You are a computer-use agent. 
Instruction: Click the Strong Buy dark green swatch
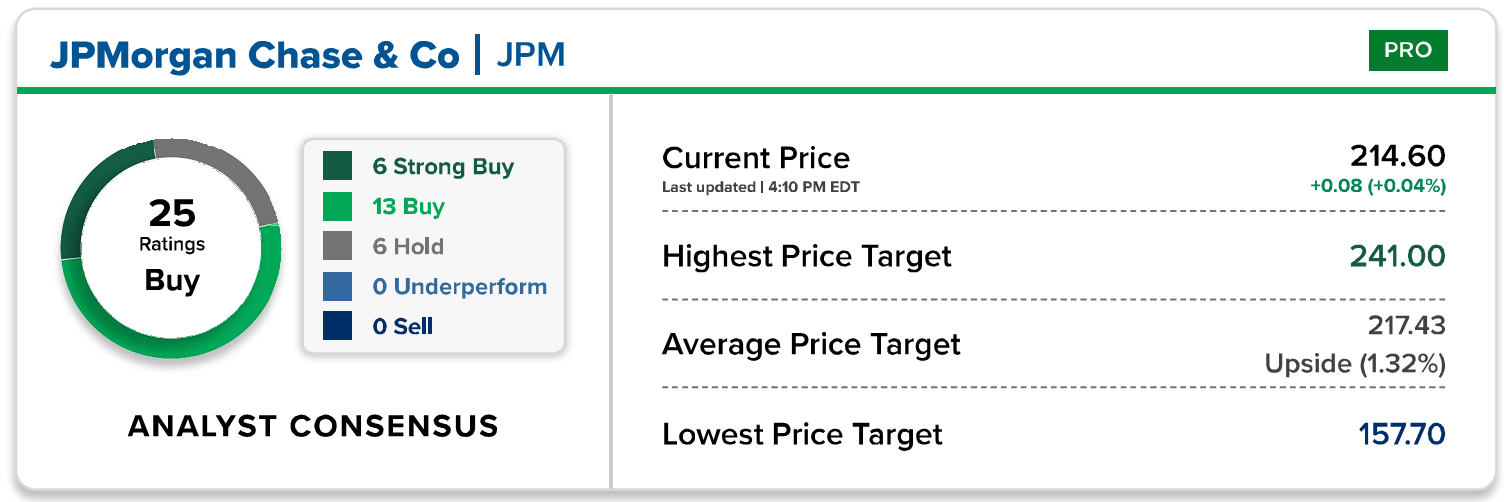tap(338, 166)
